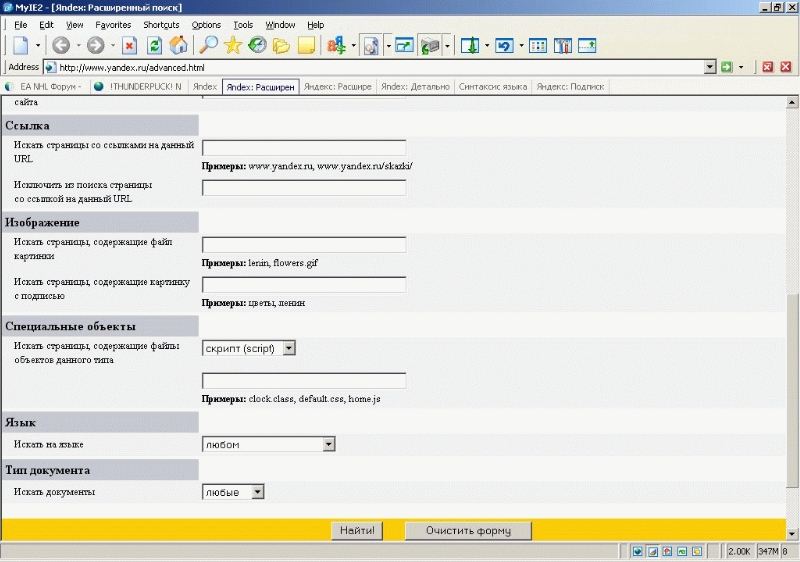Open the Edit menu
Screen dimensions: 800x562
tap(46, 24)
